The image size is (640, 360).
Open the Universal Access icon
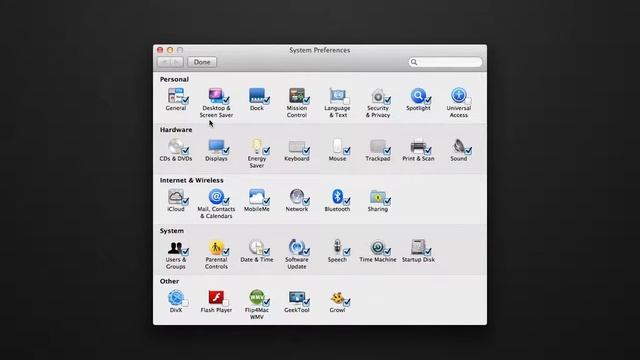pos(458,96)
